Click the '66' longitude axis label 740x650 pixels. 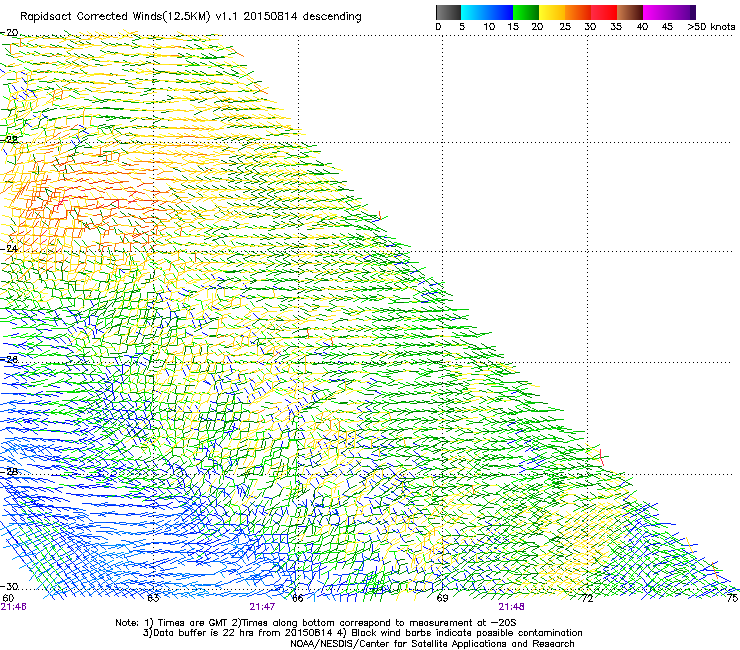pyautogui.click(x=298, y=598)
